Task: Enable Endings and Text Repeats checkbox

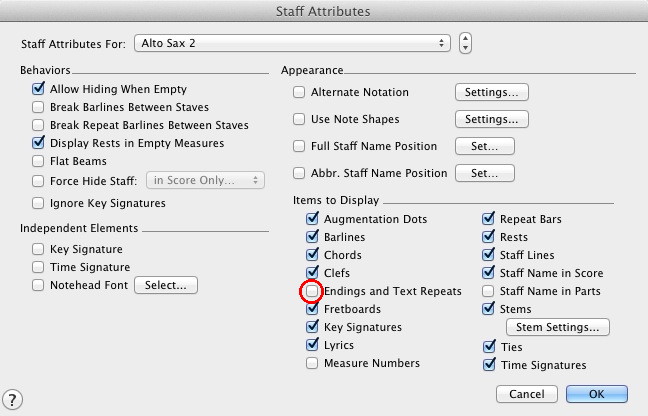Action: click(x=314, y=291)
